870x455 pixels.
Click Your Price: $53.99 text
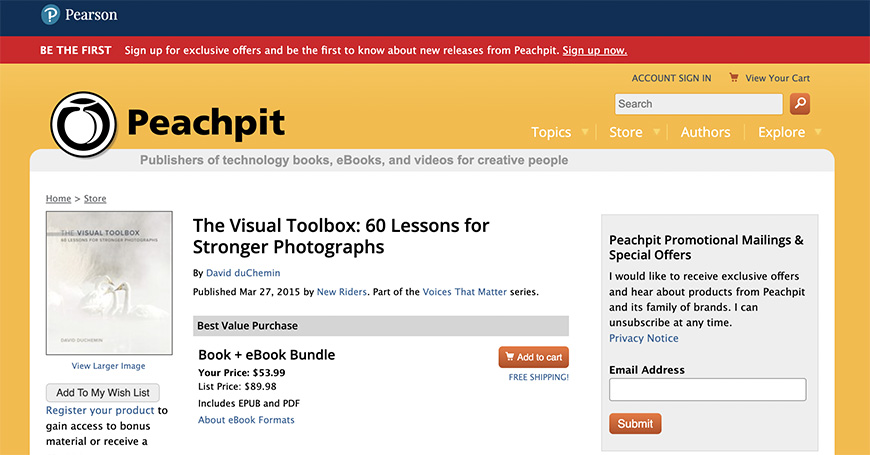[242, 373]
